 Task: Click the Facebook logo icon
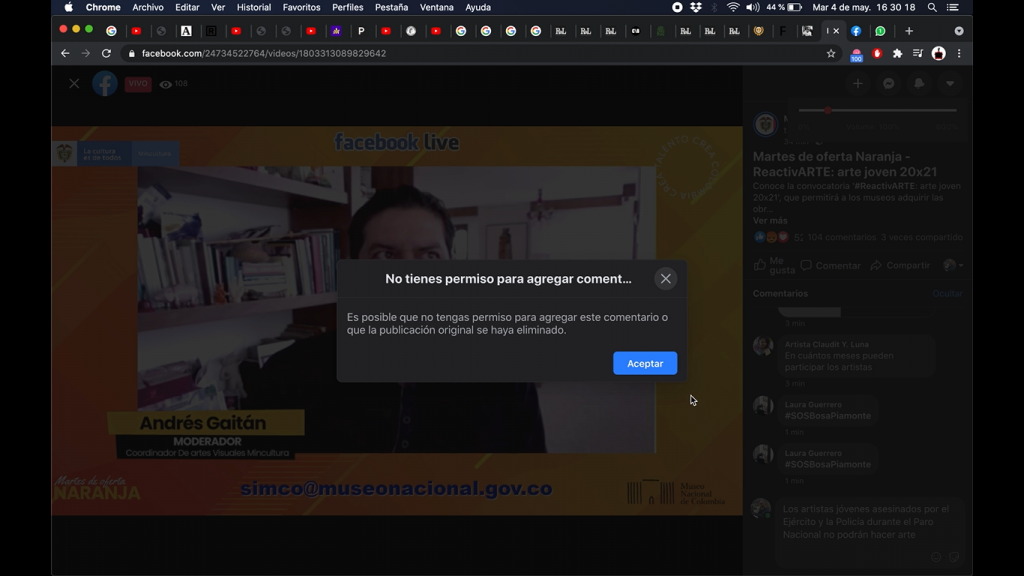point(105,84)
